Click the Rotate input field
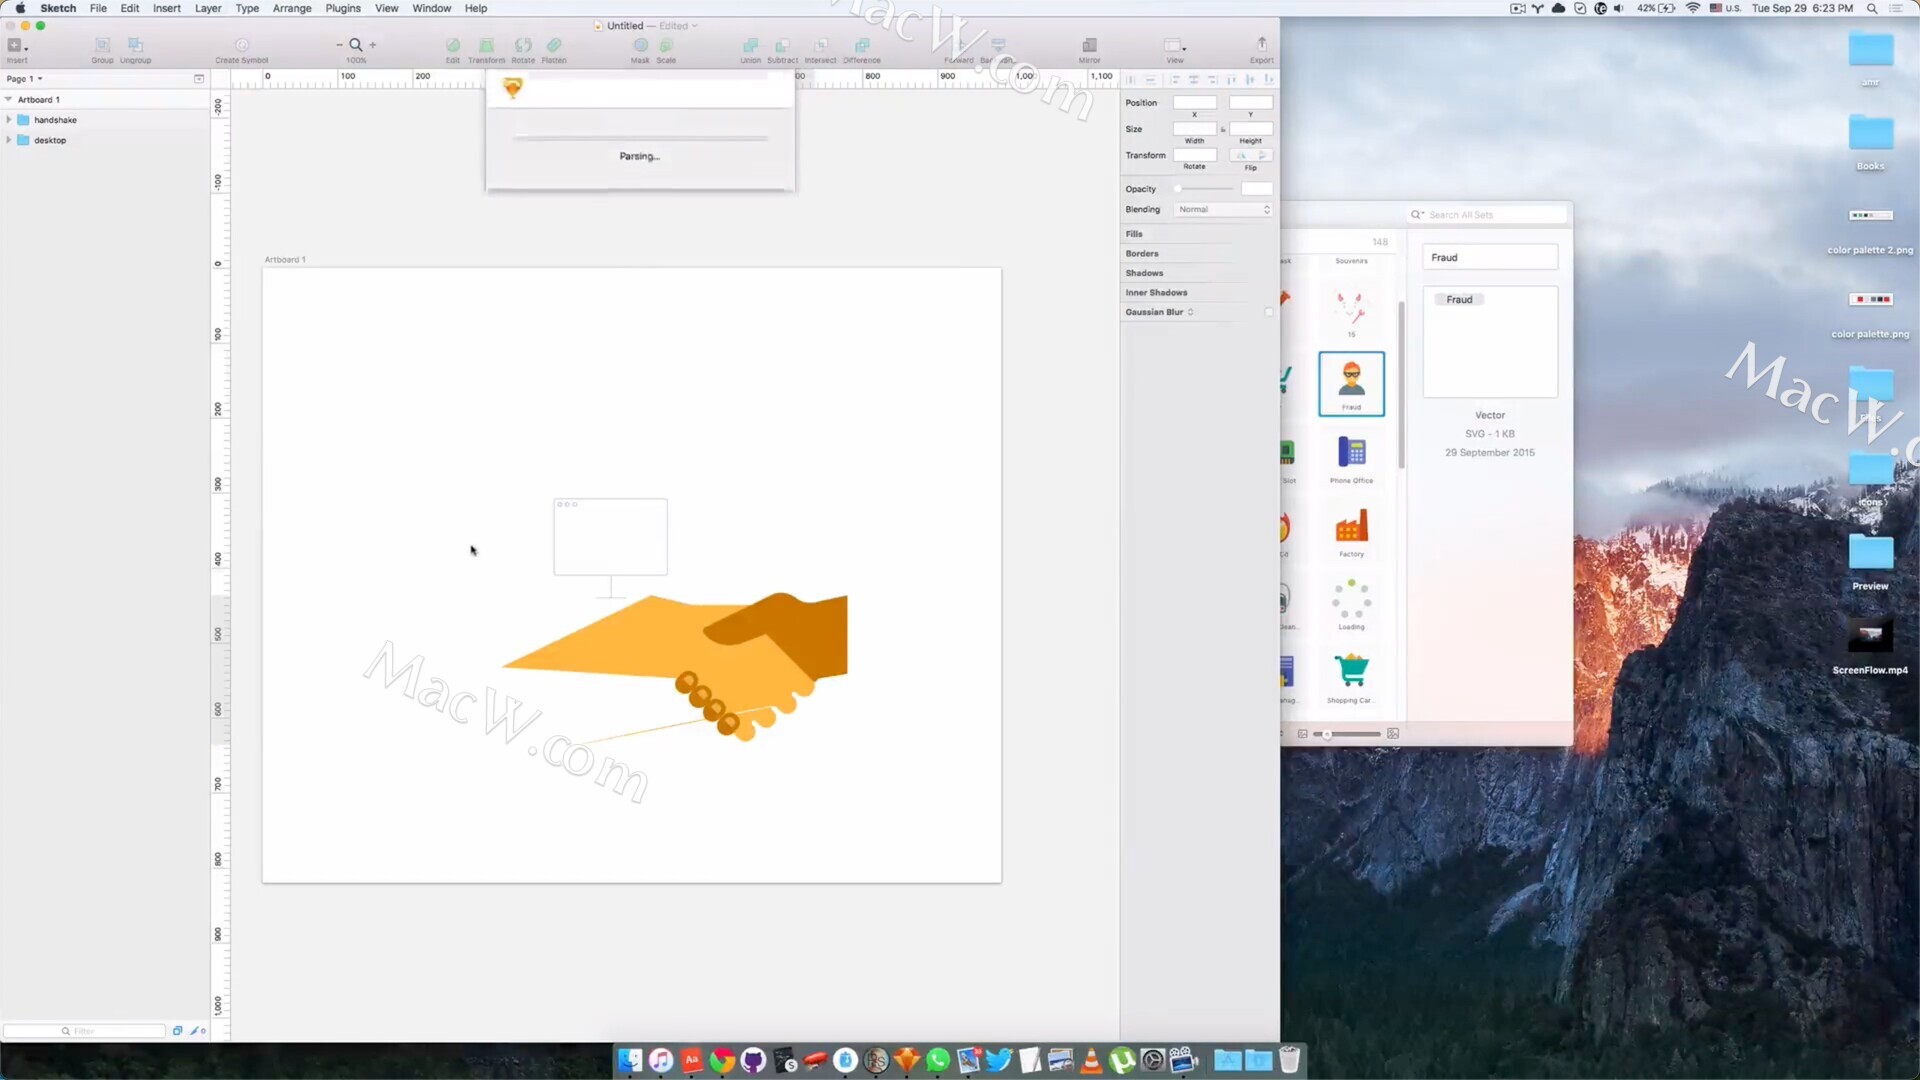 tap(1195, 155)
